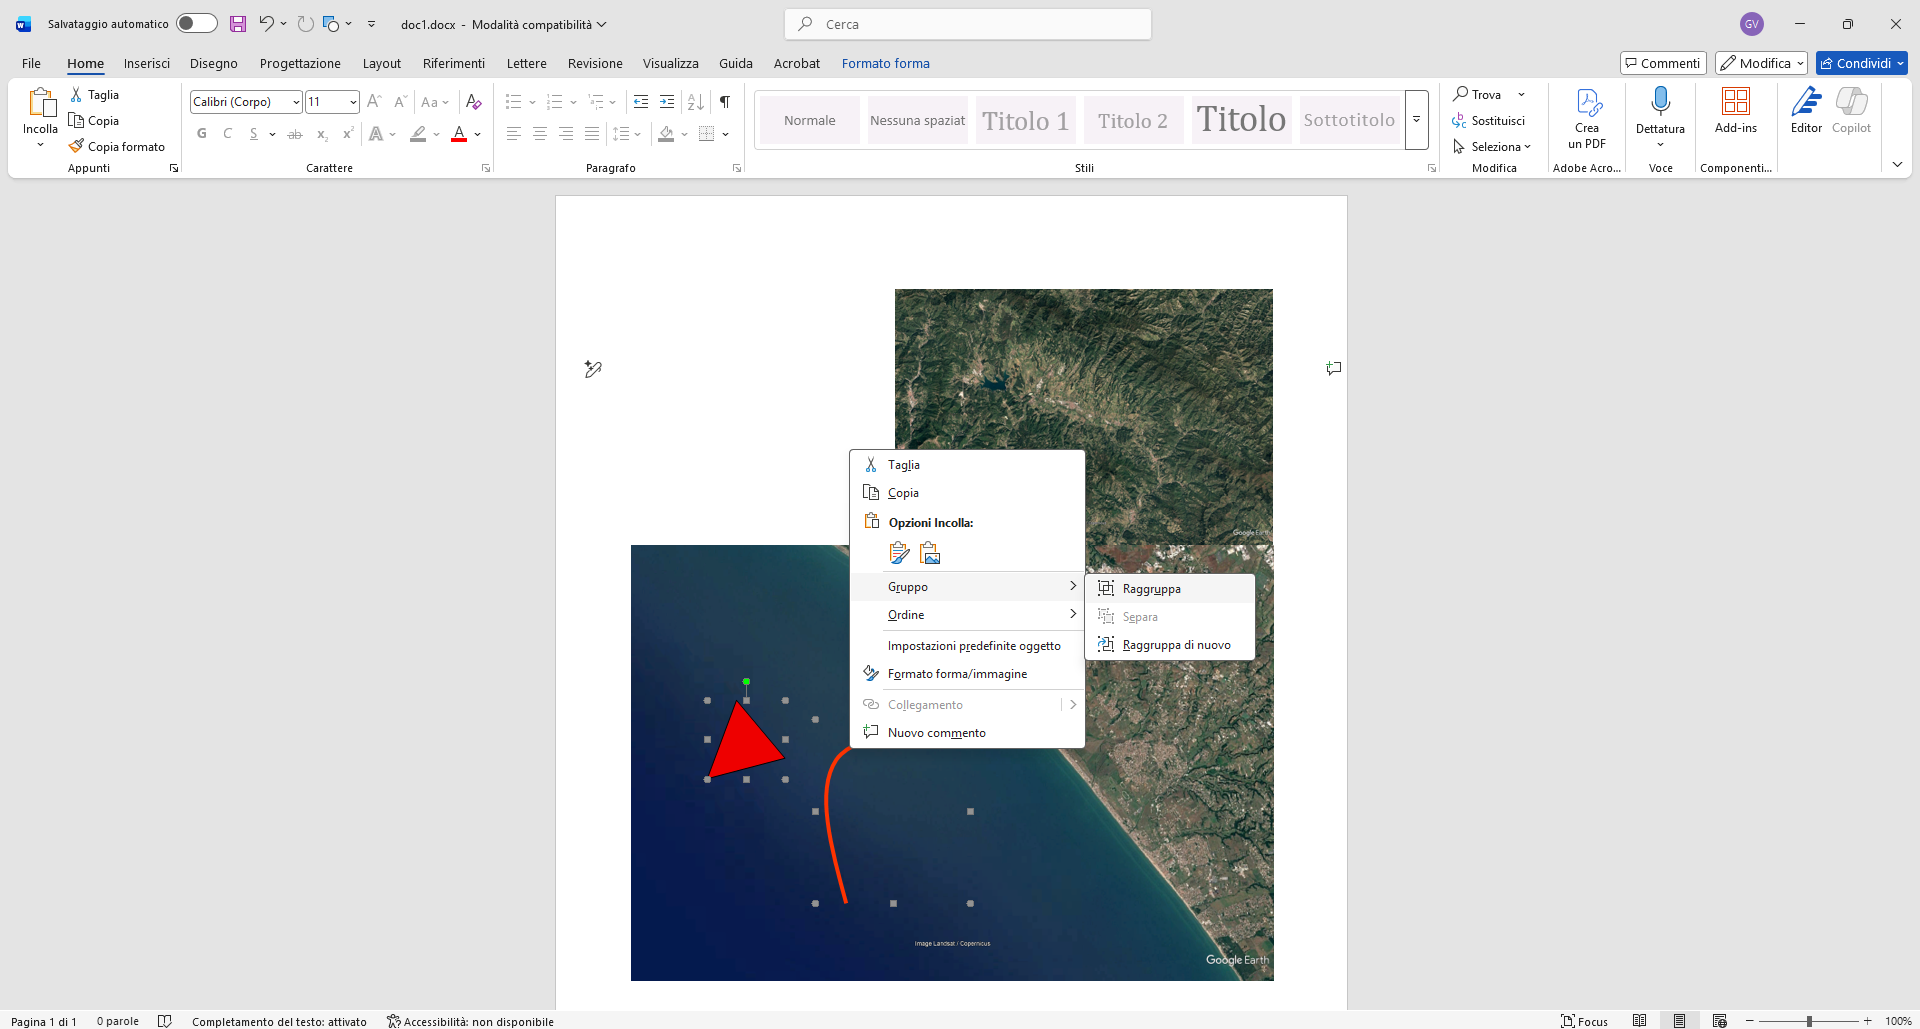The height and width of the screenshot is (1029, 1920).
Task: Click the Sostituisci button
Action: 1488,120
